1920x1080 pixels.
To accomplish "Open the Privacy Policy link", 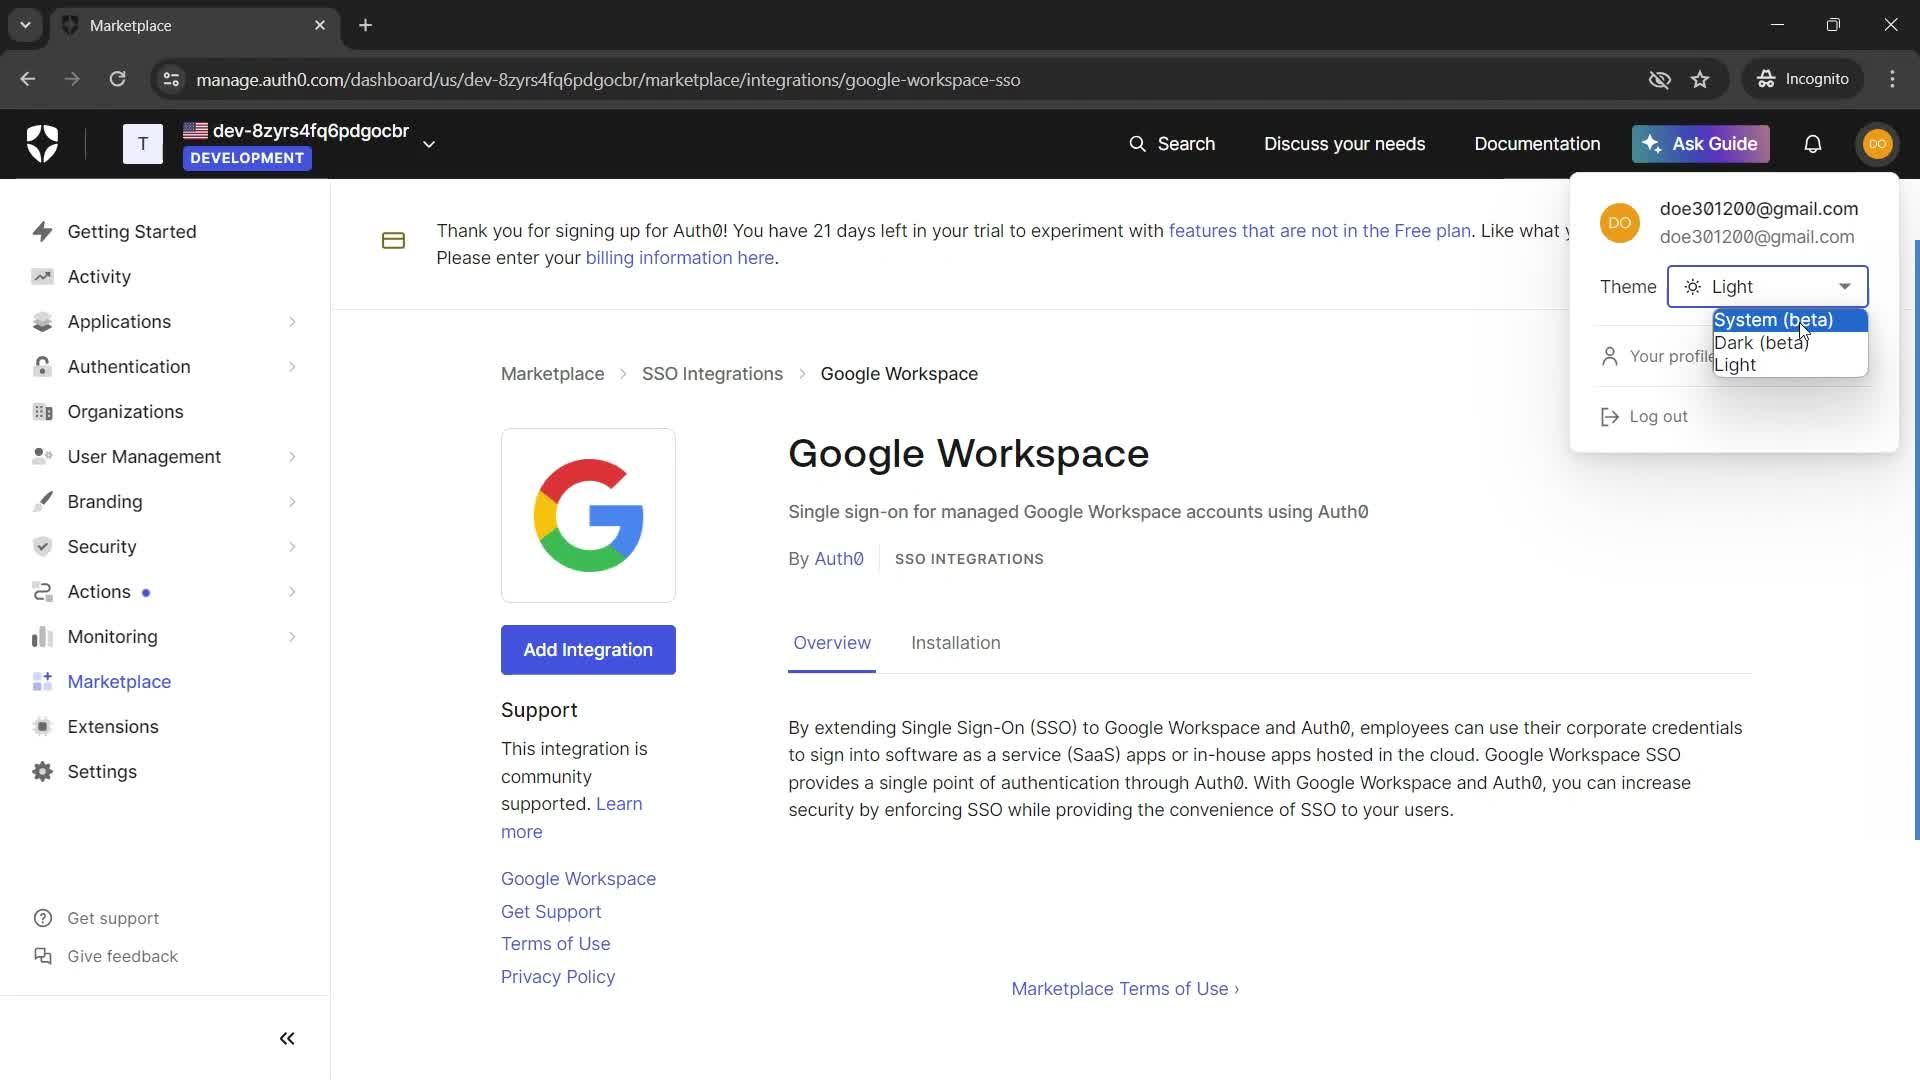I will click(558, 977).
